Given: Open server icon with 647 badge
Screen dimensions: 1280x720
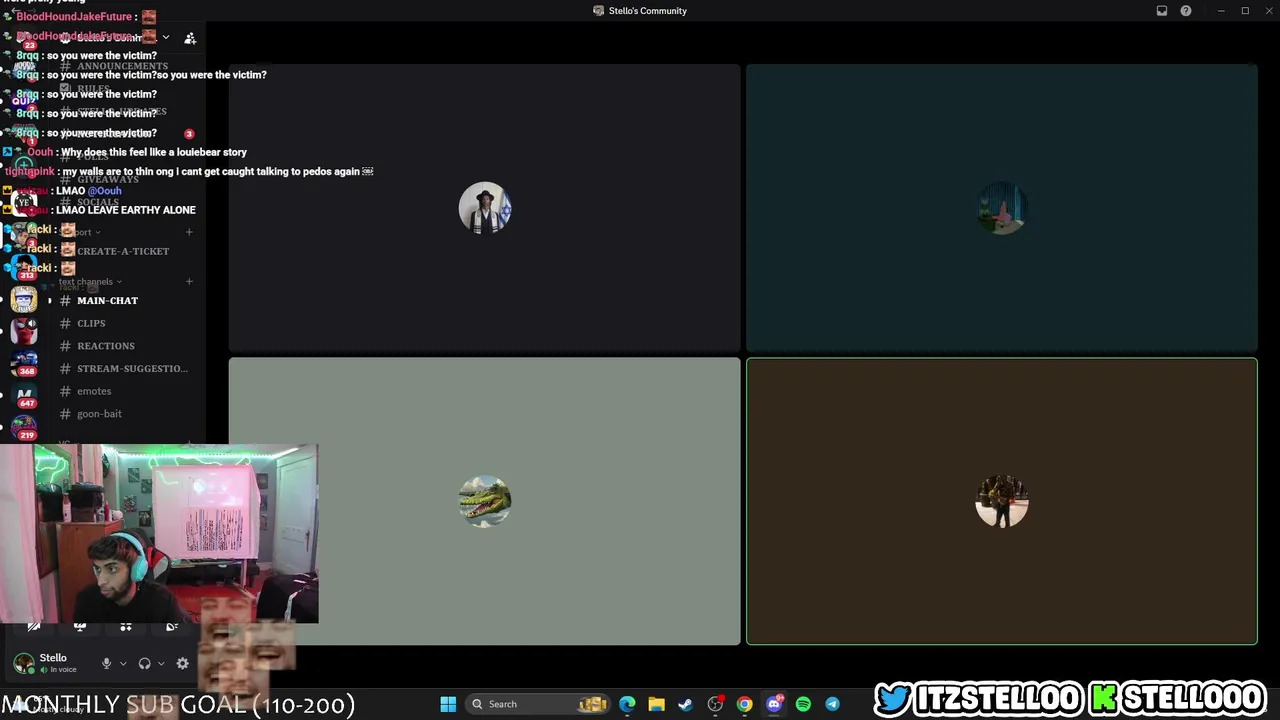Looking at the screenshot, I should point(25,396).
